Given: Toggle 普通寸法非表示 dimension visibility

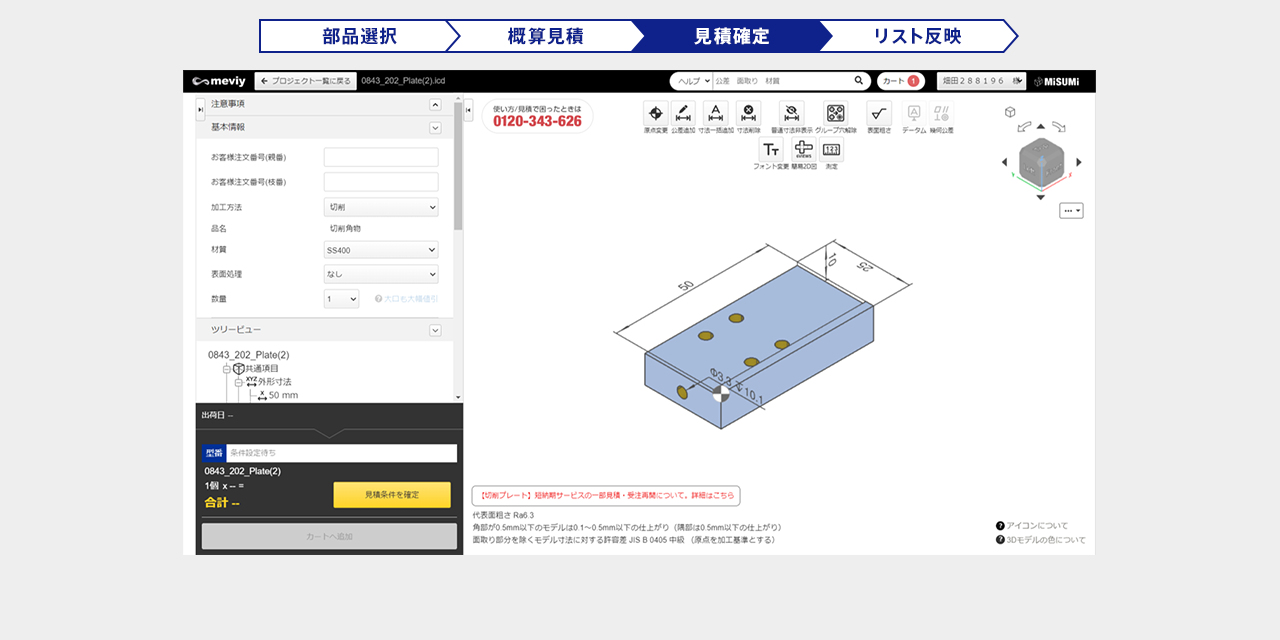Looking at the screenshot, I should (x=791, y=114).
